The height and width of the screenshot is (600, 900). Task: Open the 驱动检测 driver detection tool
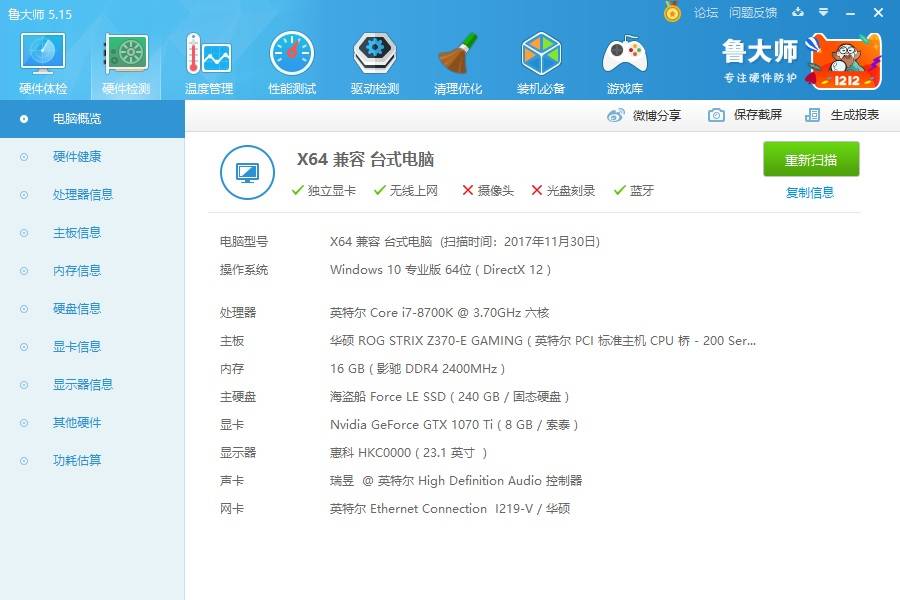tap(374, 60)
